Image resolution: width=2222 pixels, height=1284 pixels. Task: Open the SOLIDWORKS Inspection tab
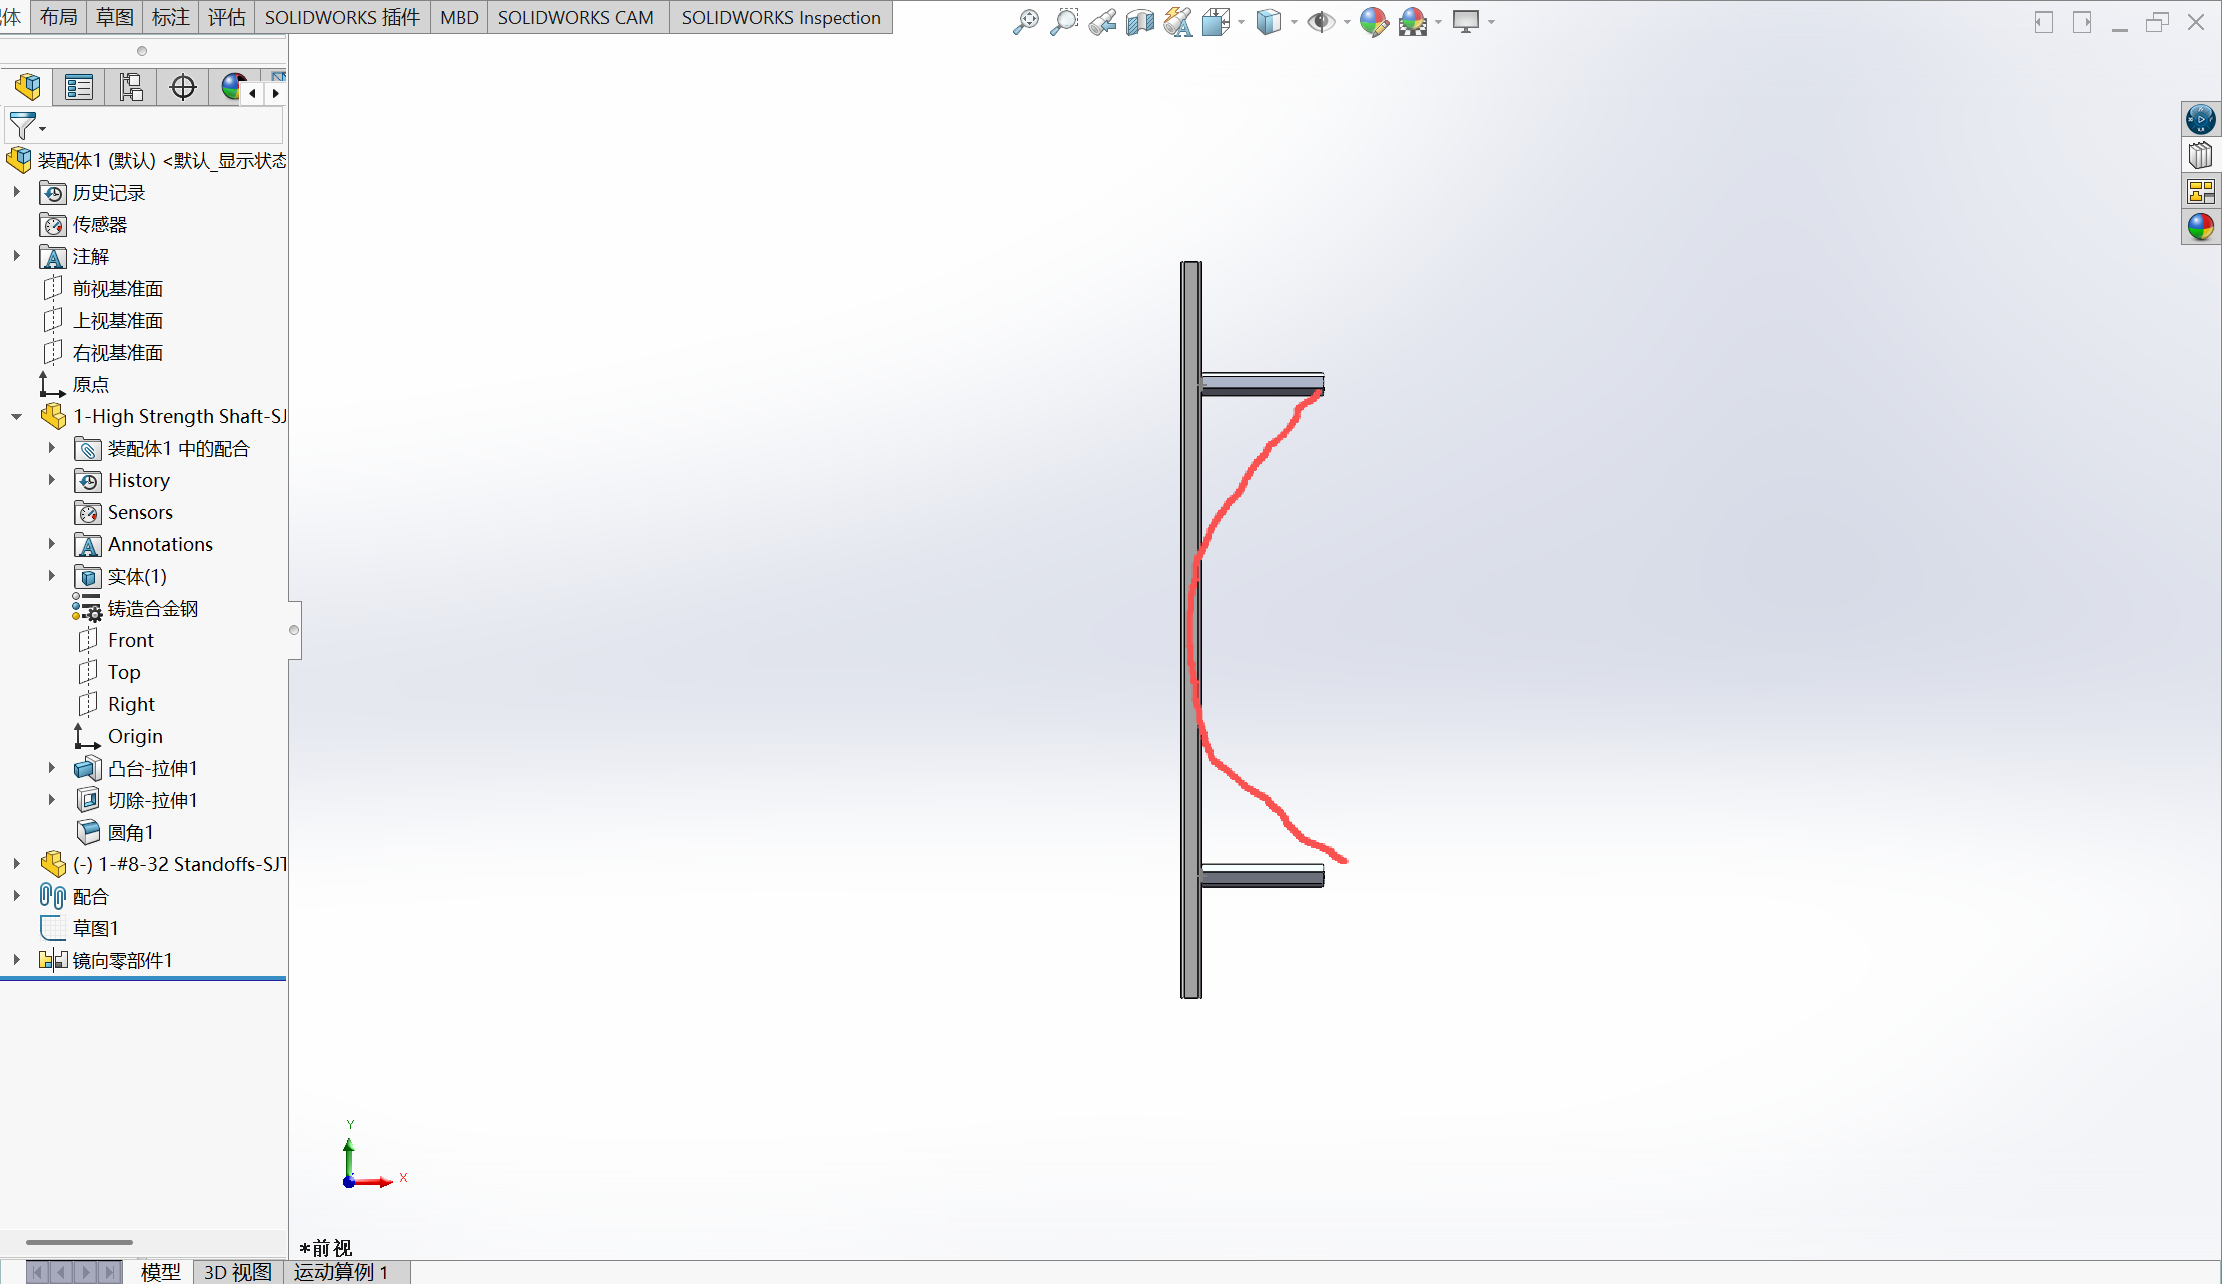tap(781, 17)
